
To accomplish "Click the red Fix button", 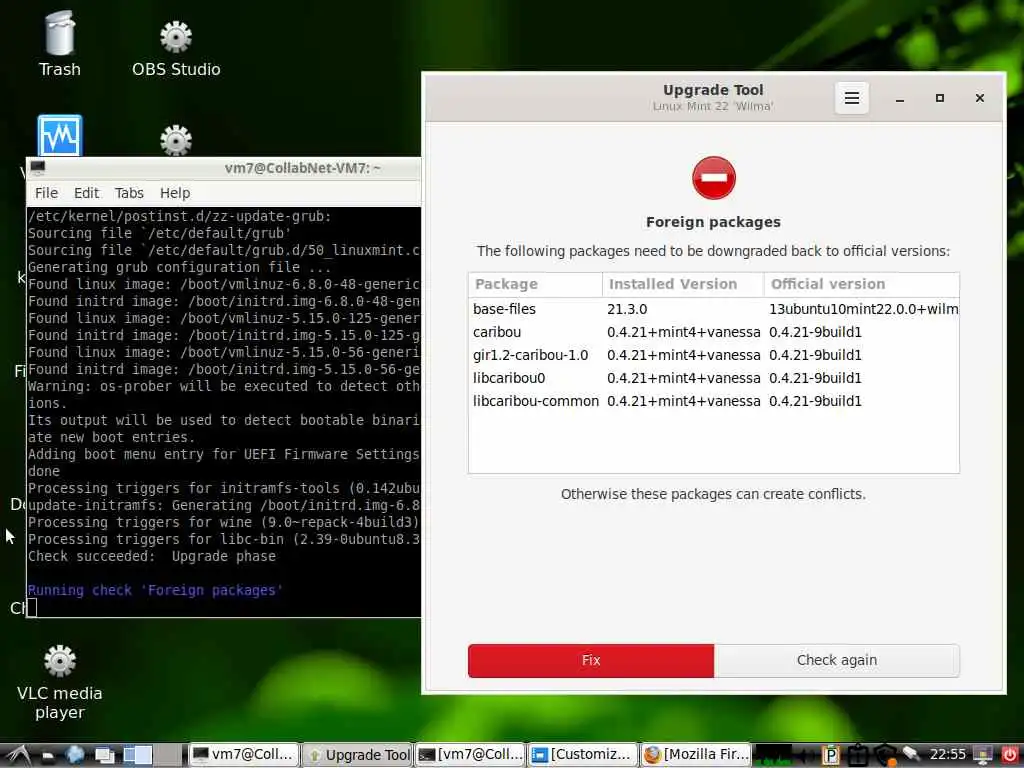I will pos(591,660).
